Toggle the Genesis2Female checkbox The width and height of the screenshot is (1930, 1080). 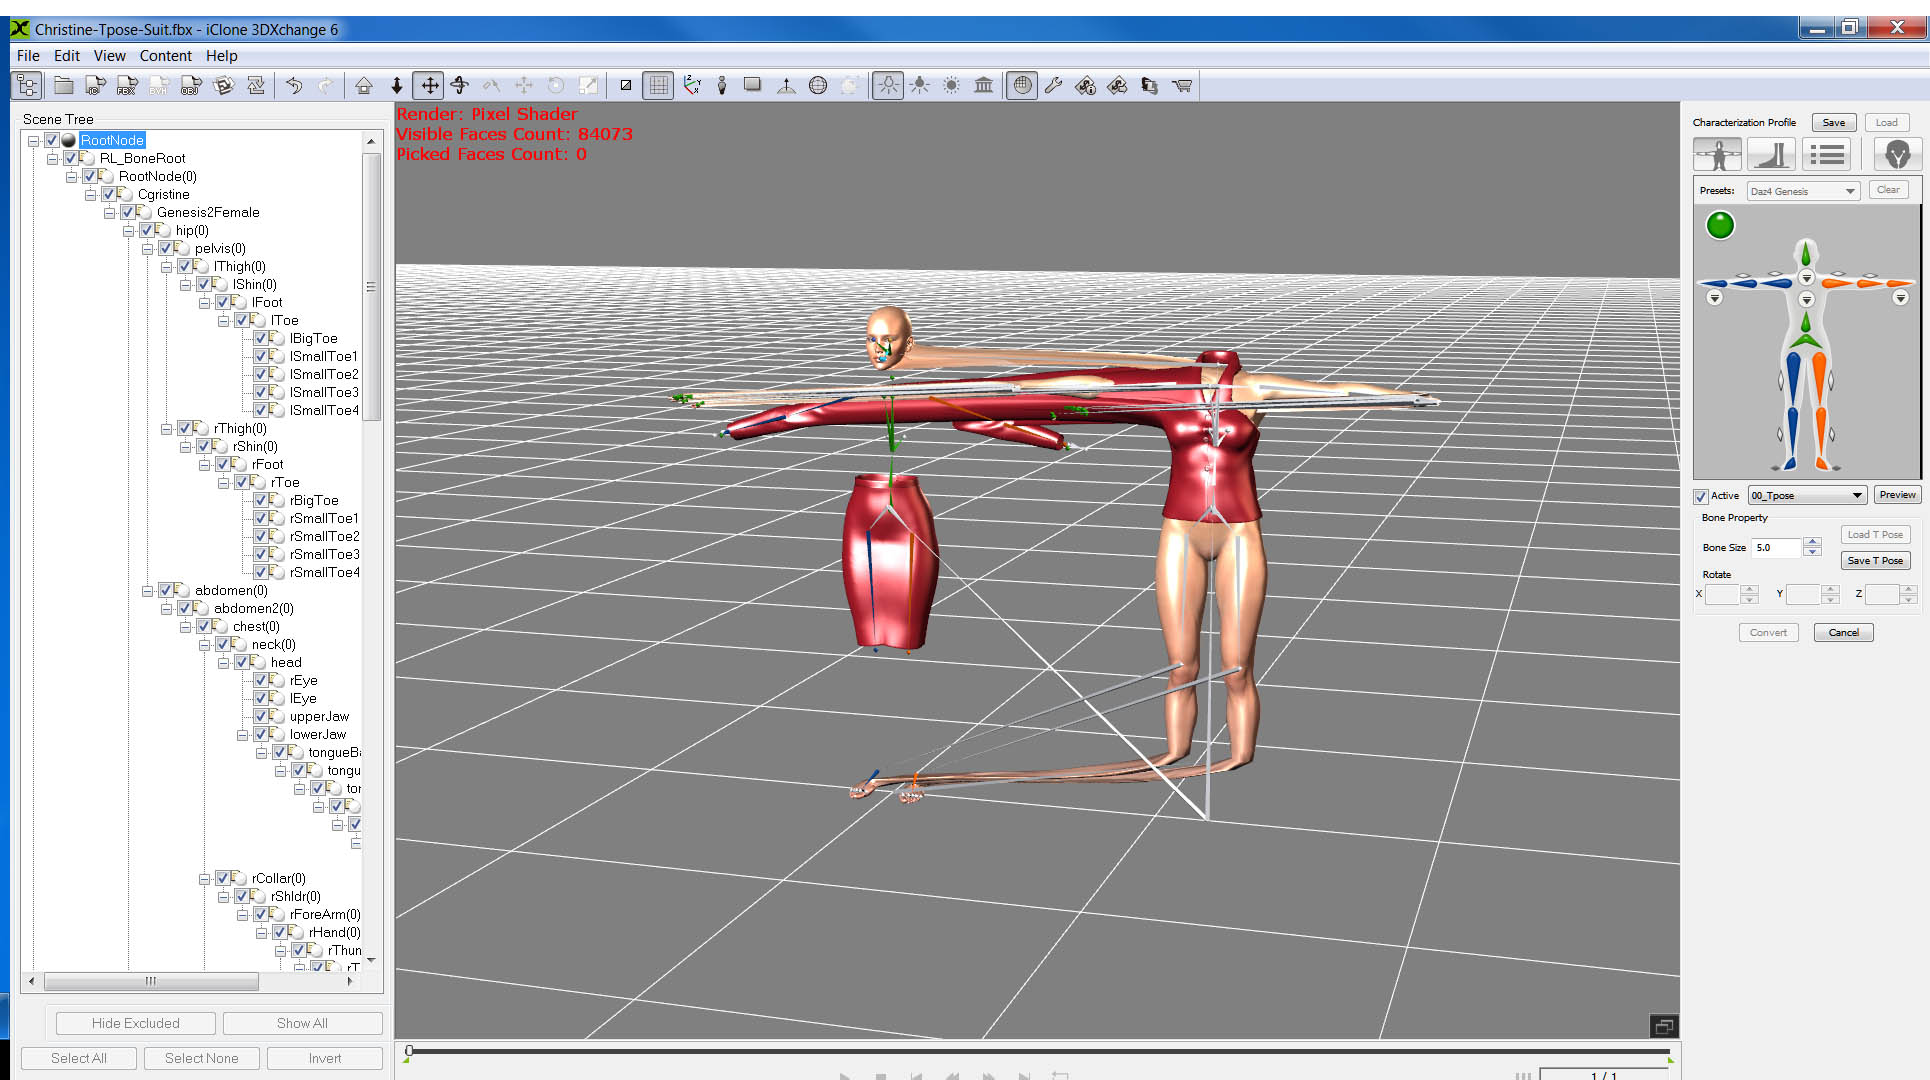(128, 212)
